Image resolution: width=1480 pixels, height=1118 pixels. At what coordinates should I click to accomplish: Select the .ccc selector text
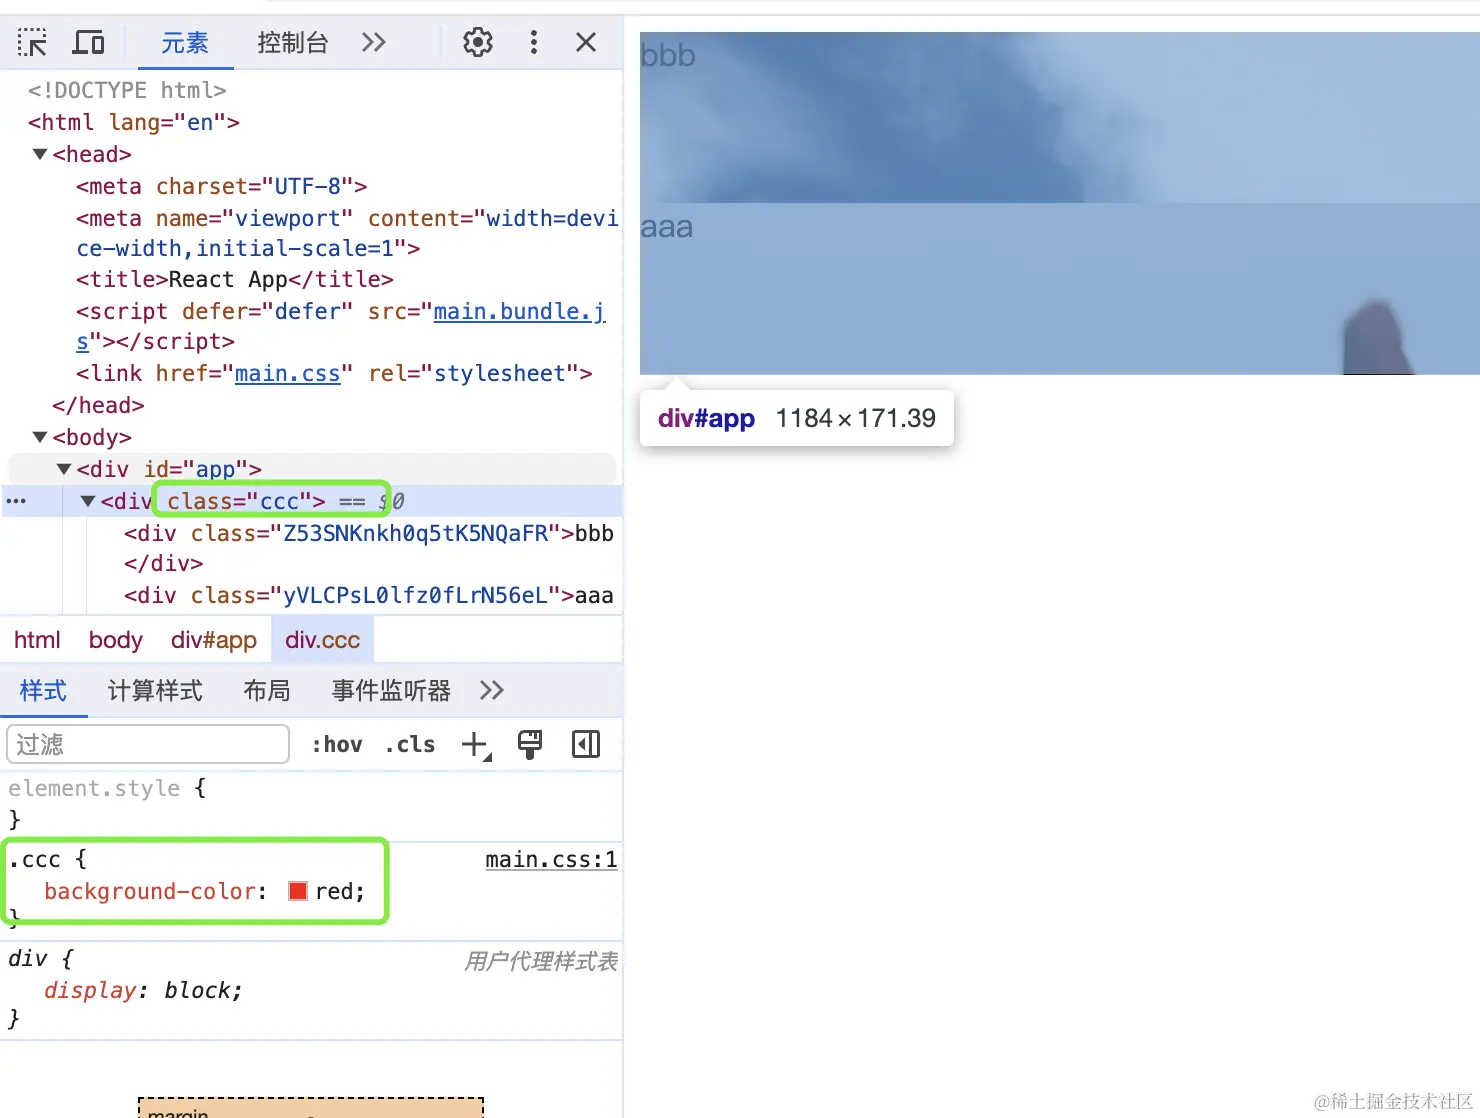tap(35, 860)
